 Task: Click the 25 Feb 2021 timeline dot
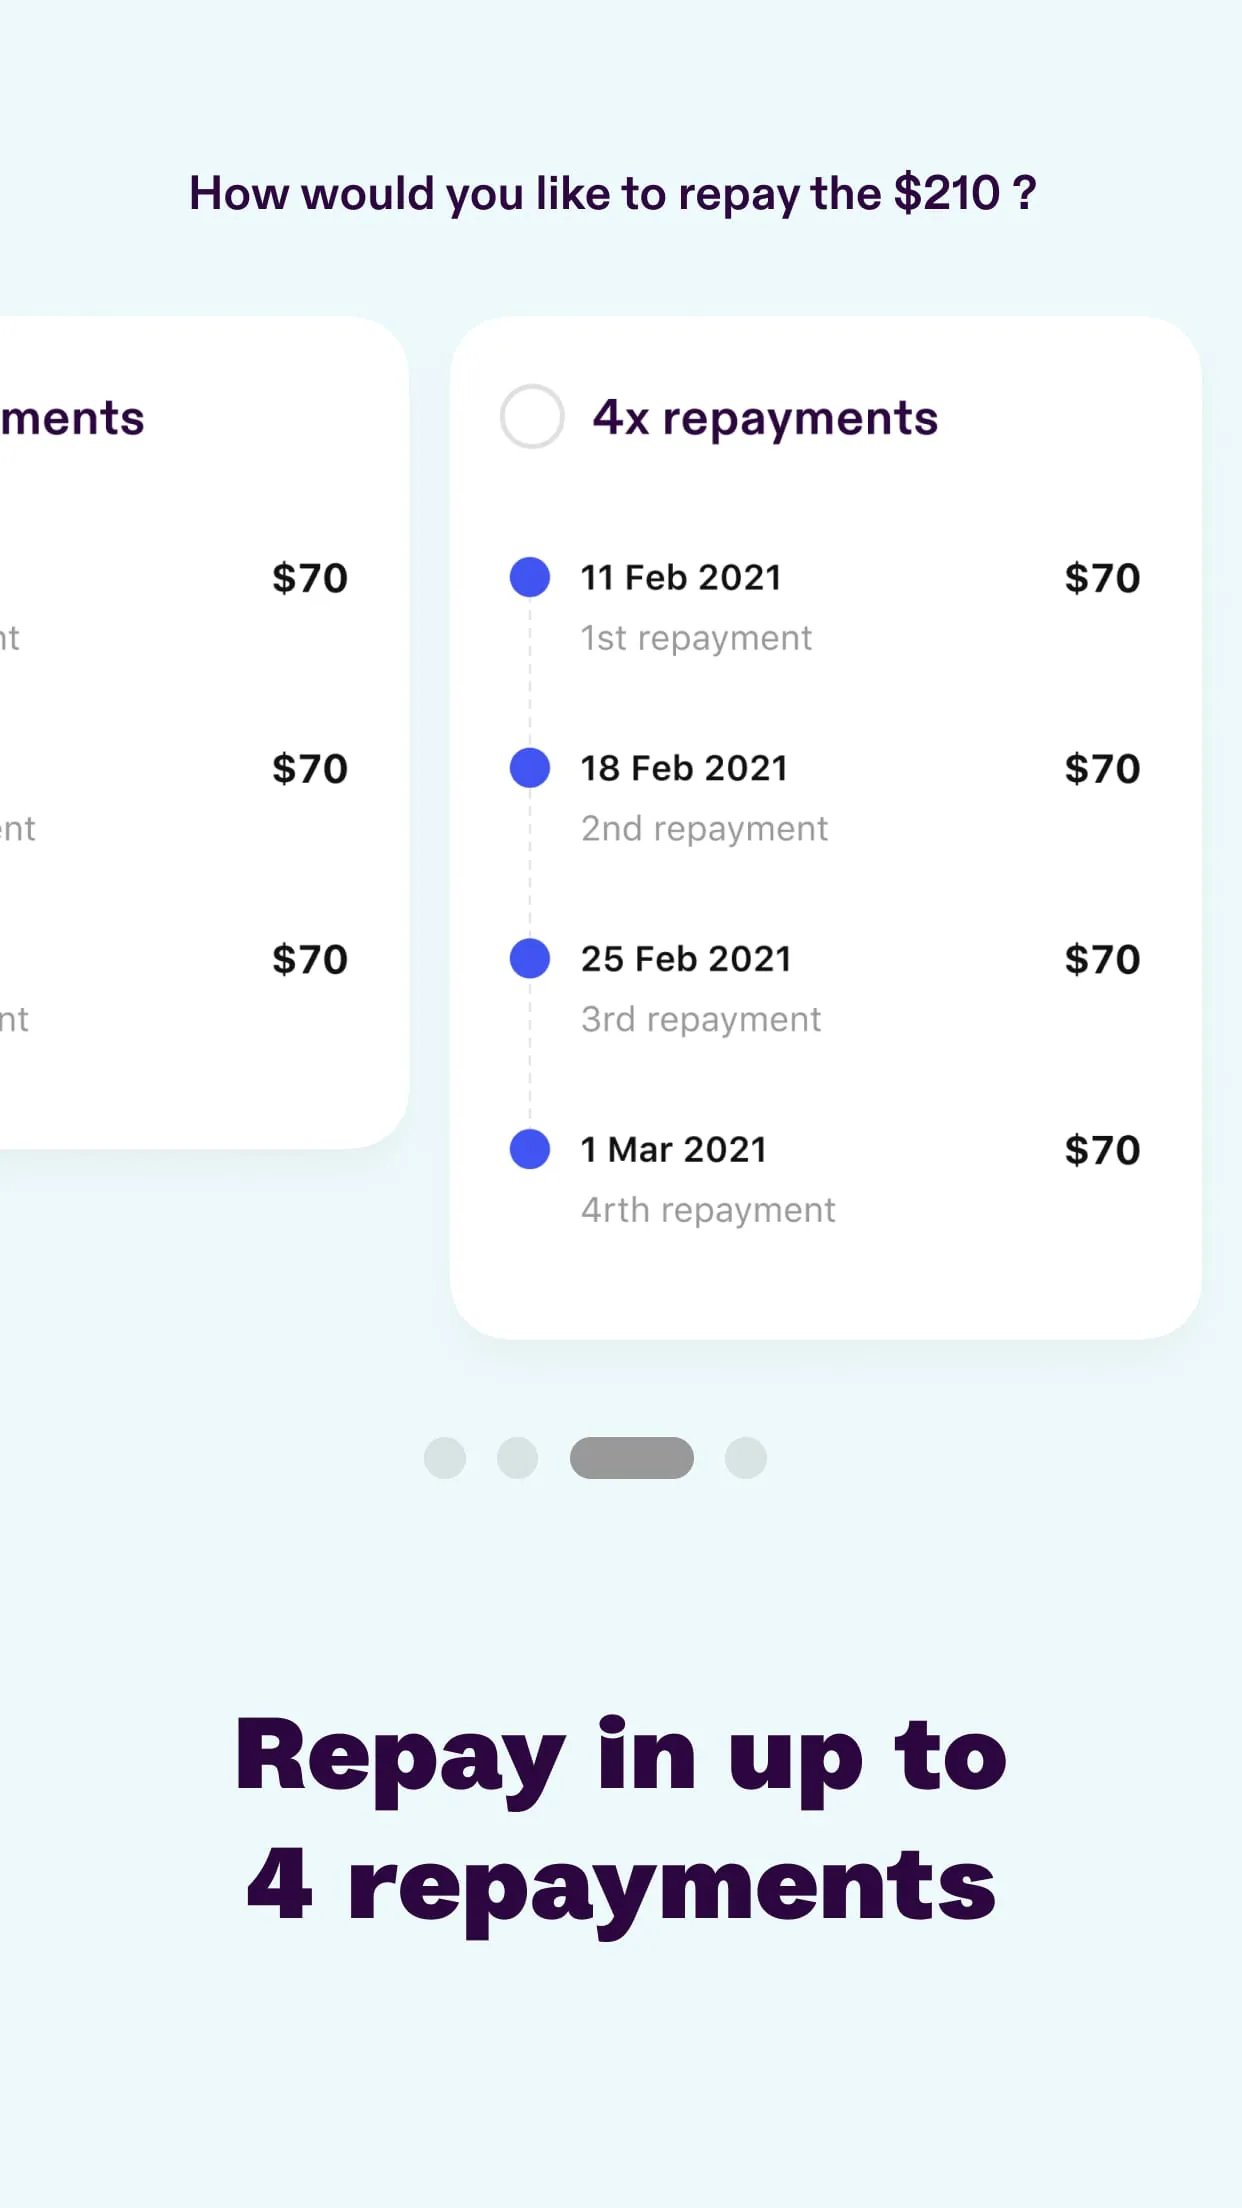(529, 958)
